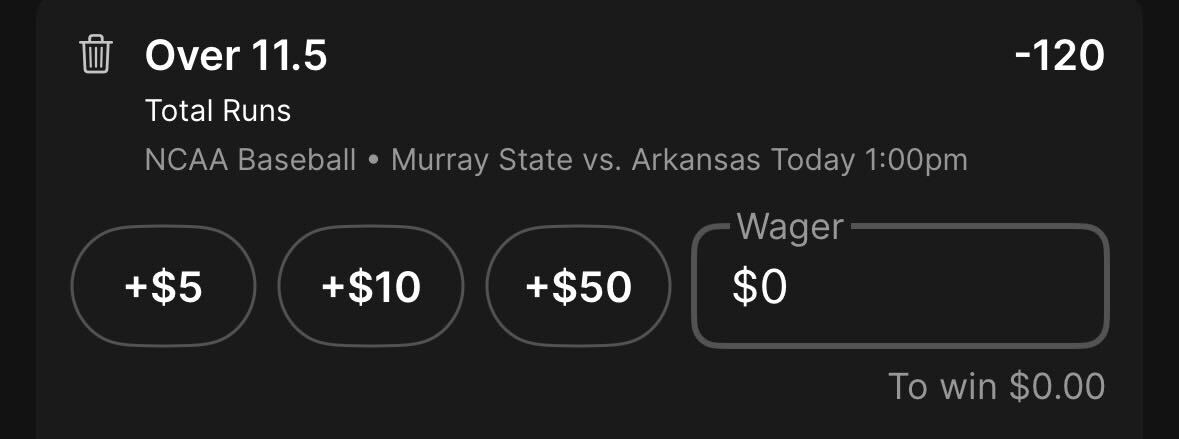
Task: Tap the Total Runs market label
Action: [x=218, y=111]
